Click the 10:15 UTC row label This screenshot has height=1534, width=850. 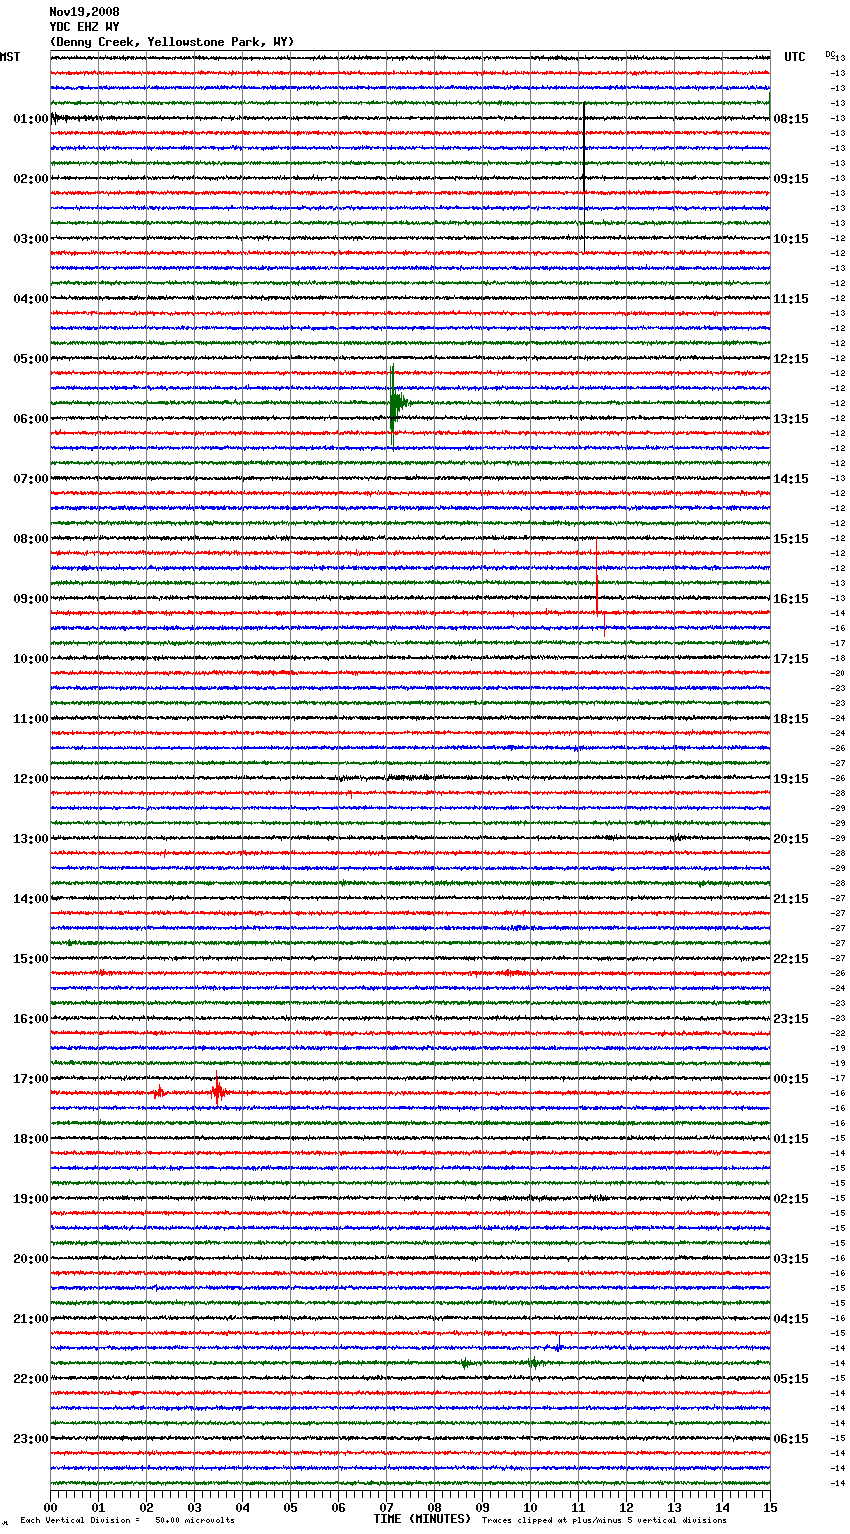click(x=791, y=239)
